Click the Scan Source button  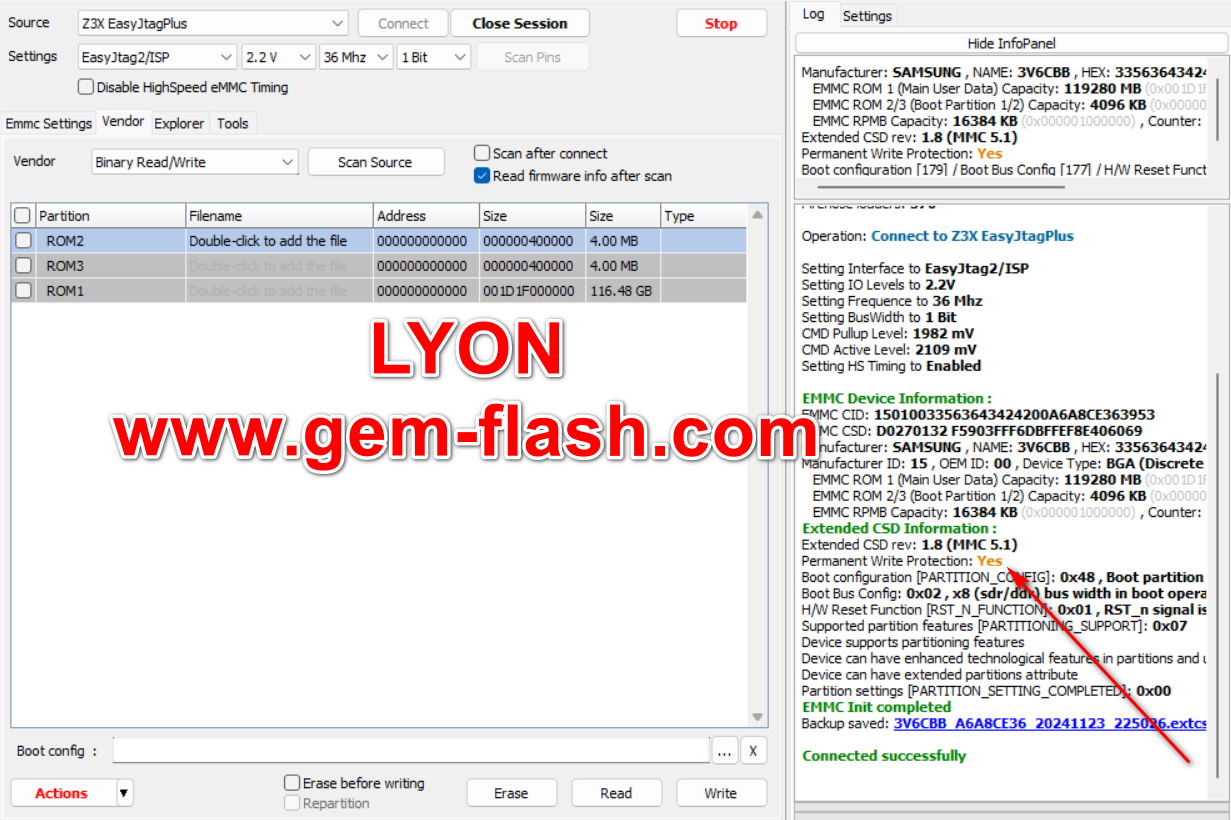click(x=375, y=162)
